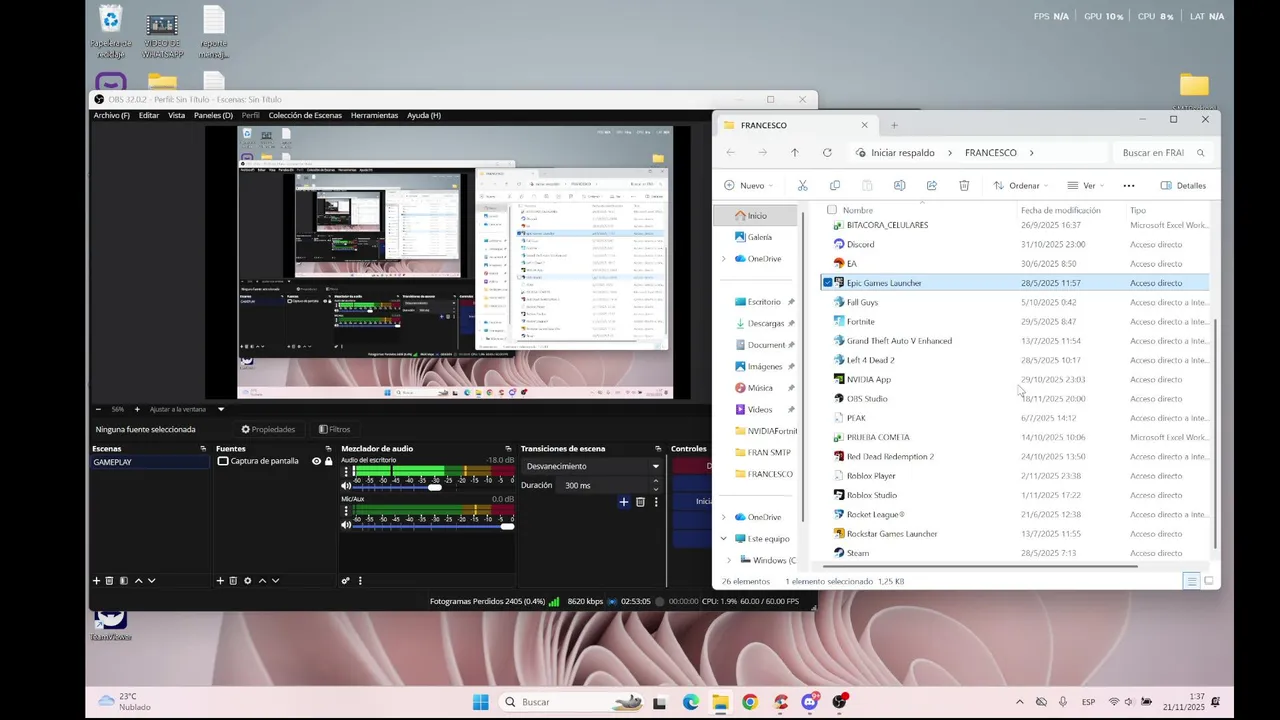Open OBS Paneles menu
Image resolution: width=1280 pixels, height=720 pixels.
point(213,115)
